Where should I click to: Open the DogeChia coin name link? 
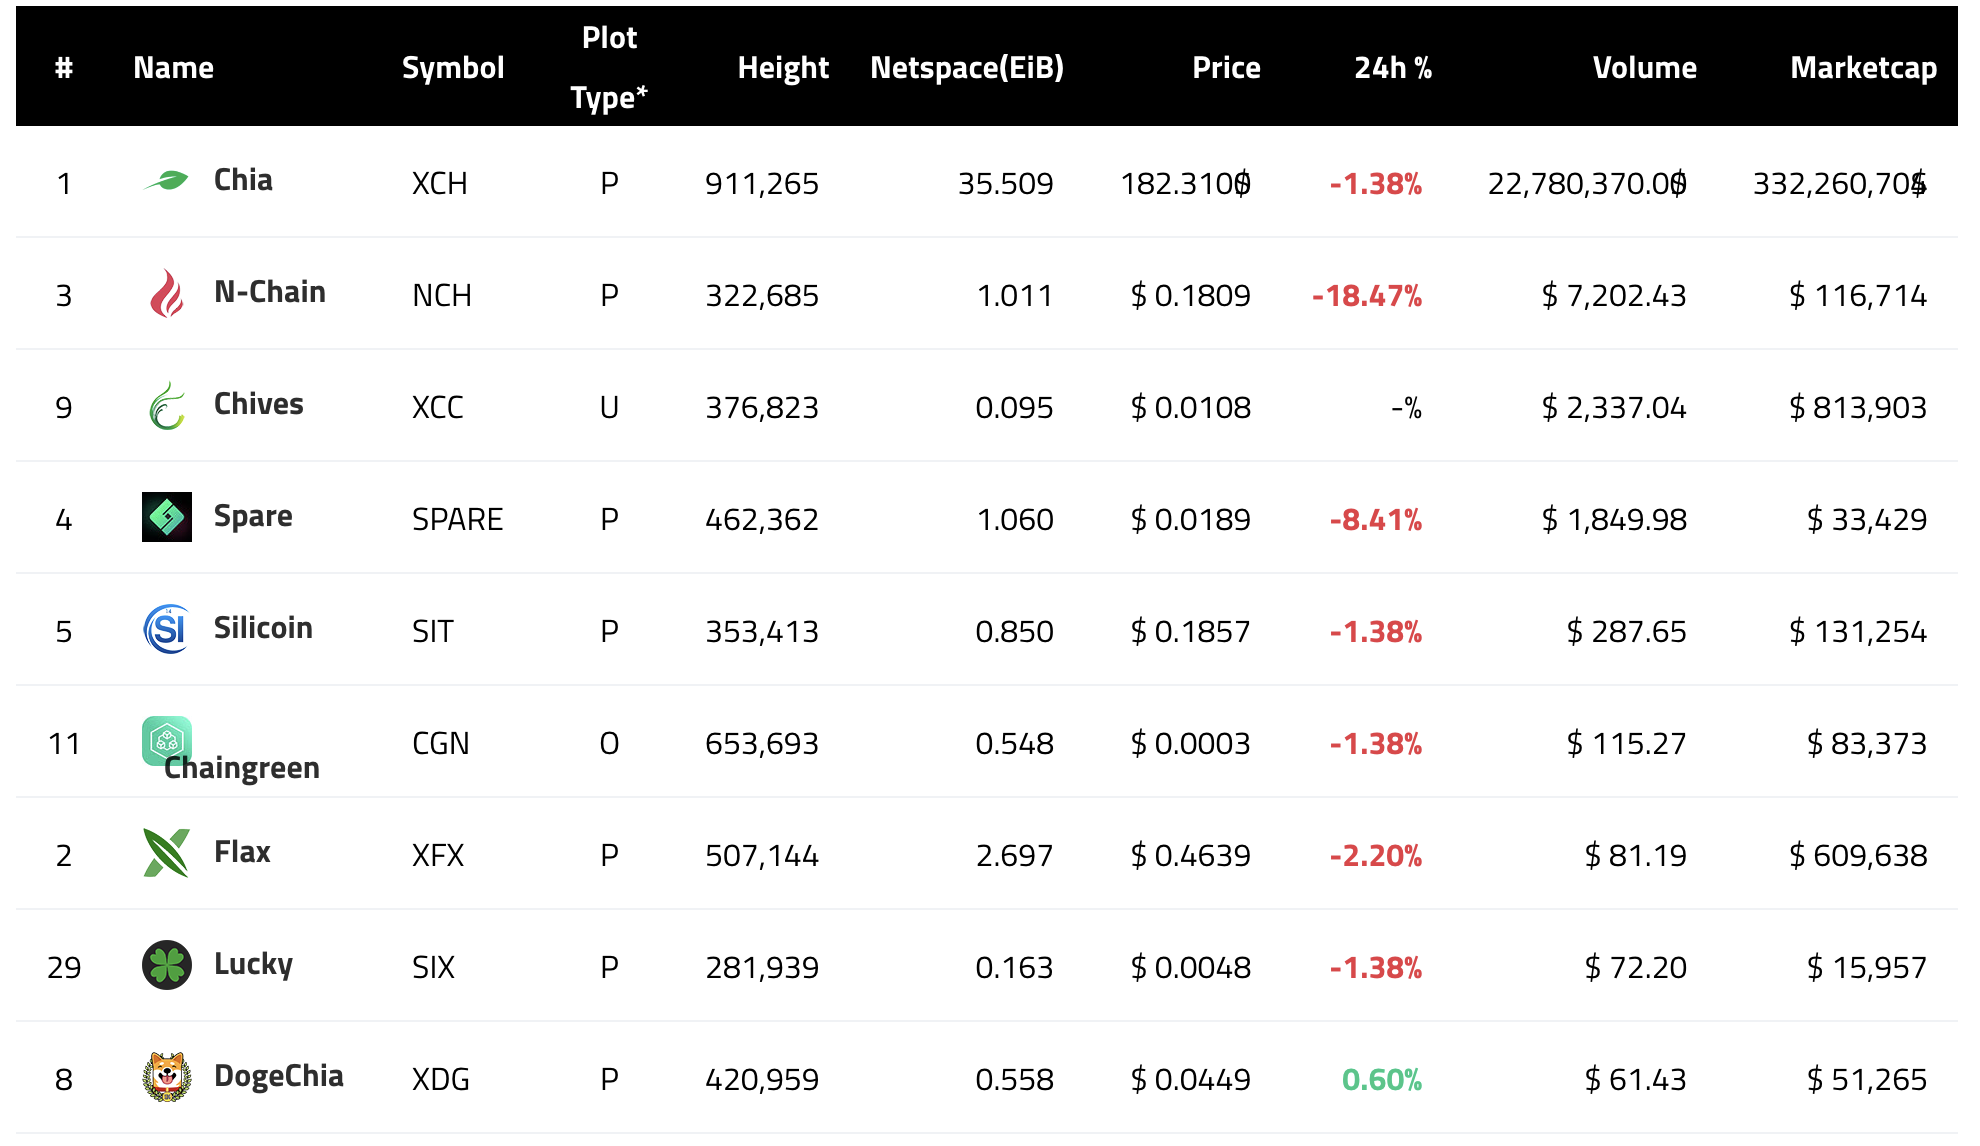click(278, 1076)
